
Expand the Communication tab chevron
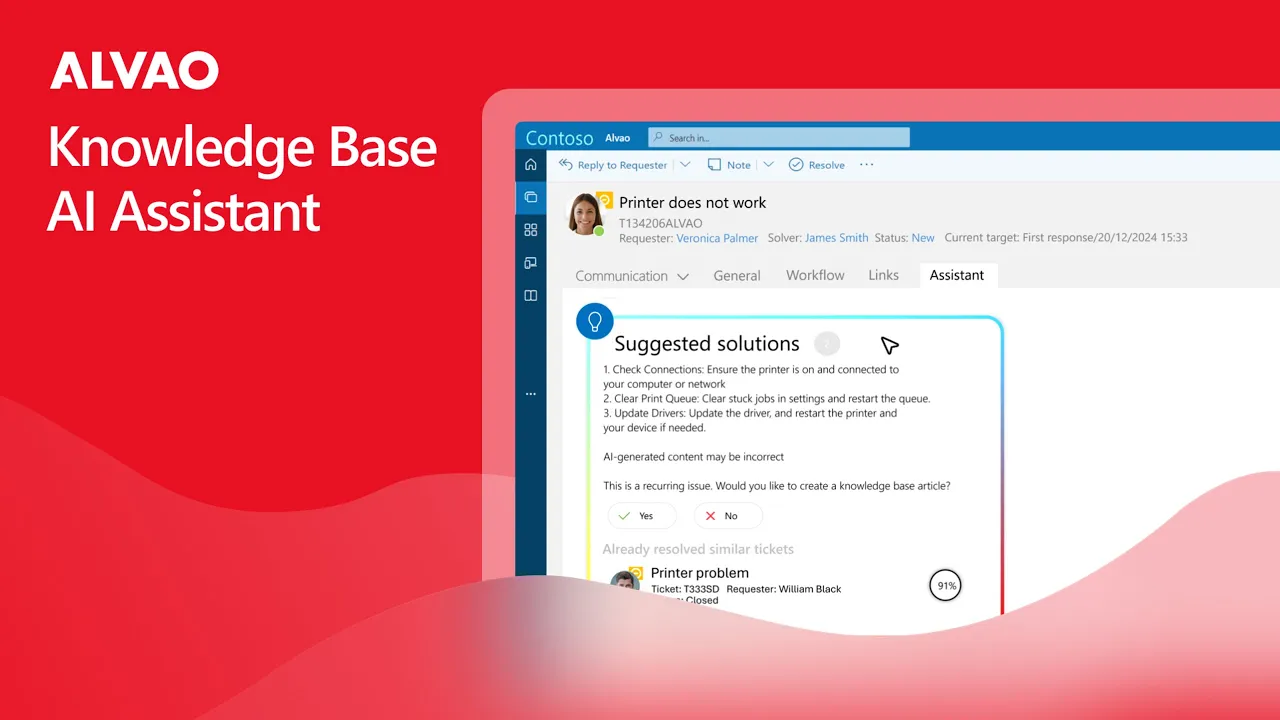click(x=683, y=277)
